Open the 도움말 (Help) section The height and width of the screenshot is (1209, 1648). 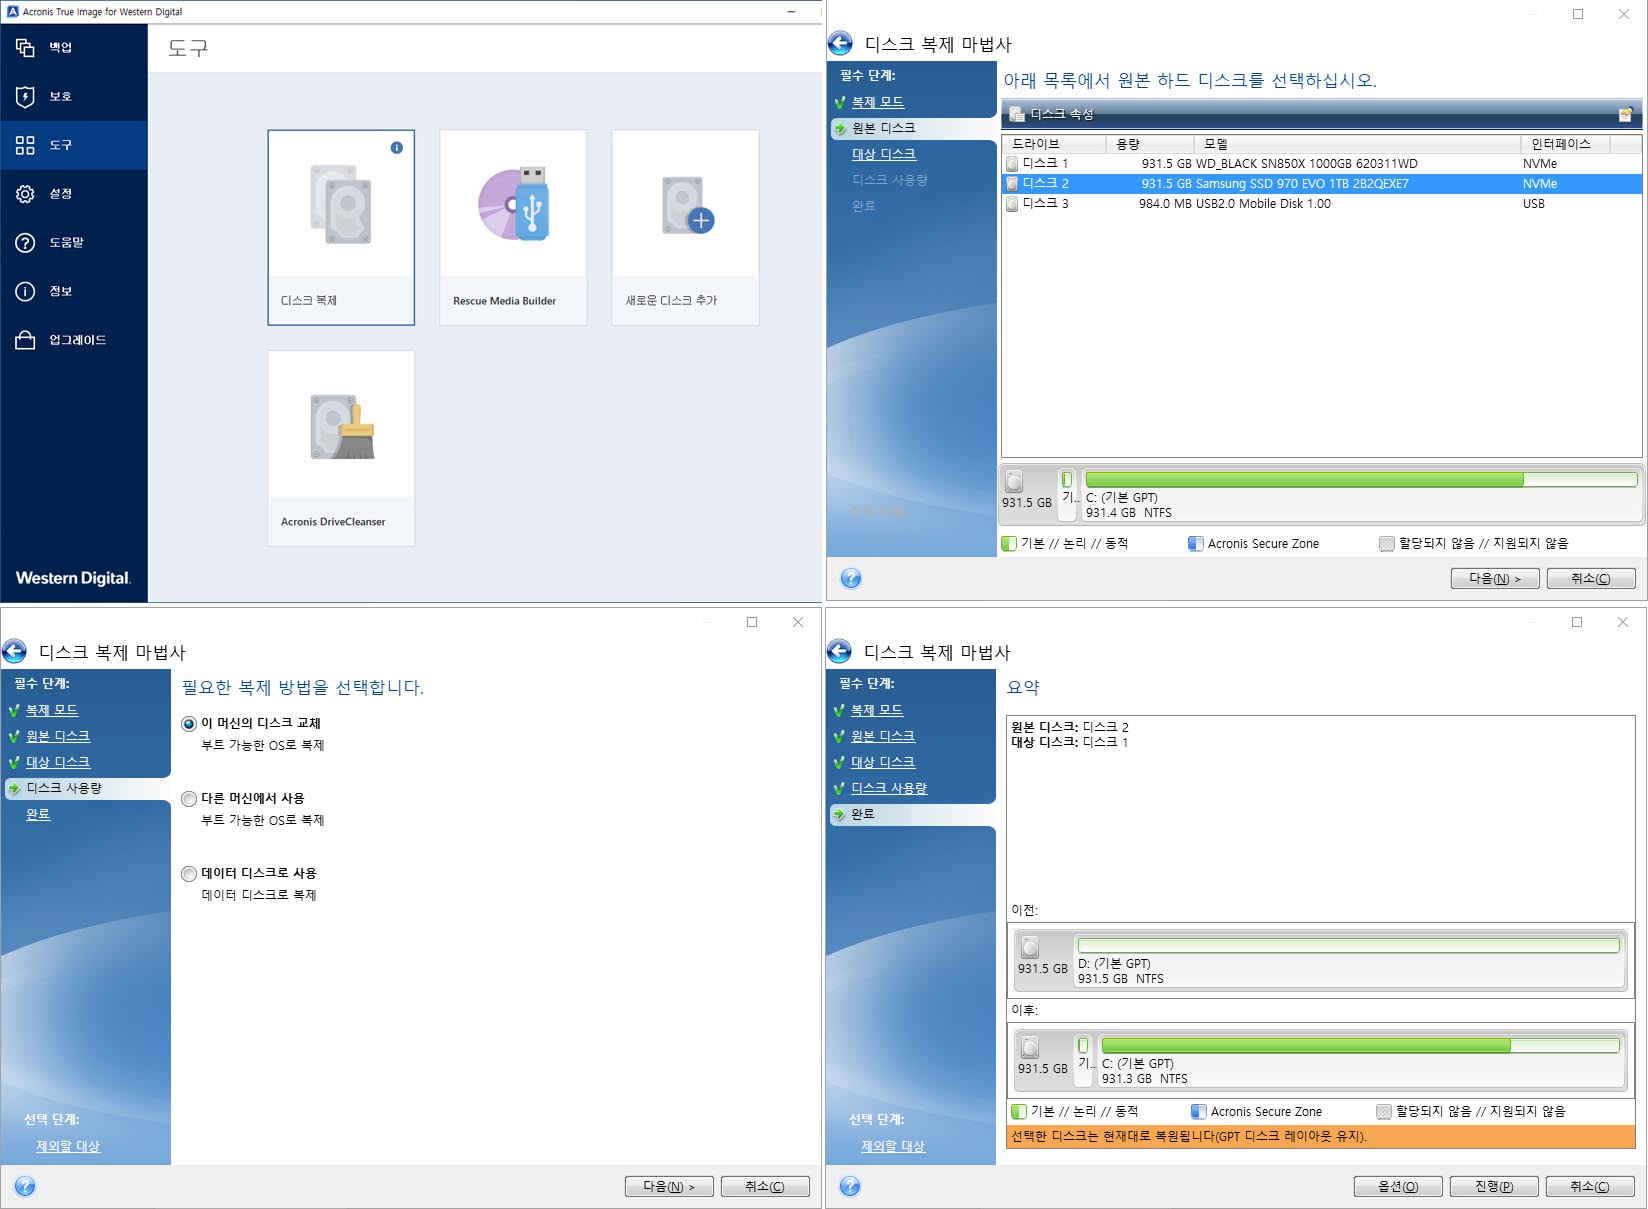click(73, 242)
